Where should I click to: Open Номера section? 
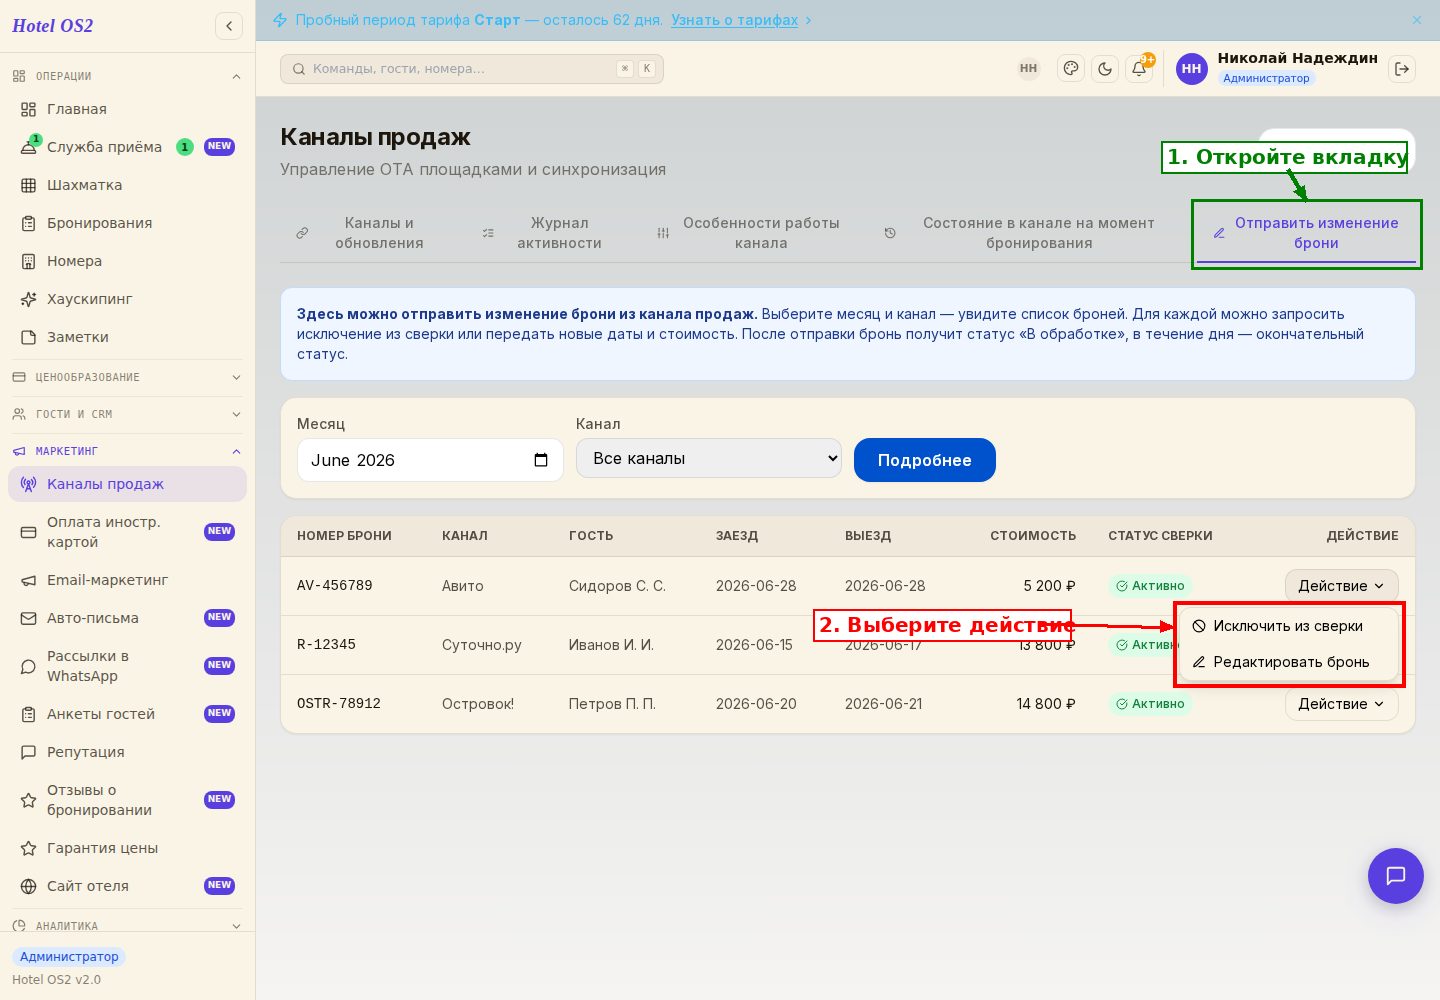[127, 261]
